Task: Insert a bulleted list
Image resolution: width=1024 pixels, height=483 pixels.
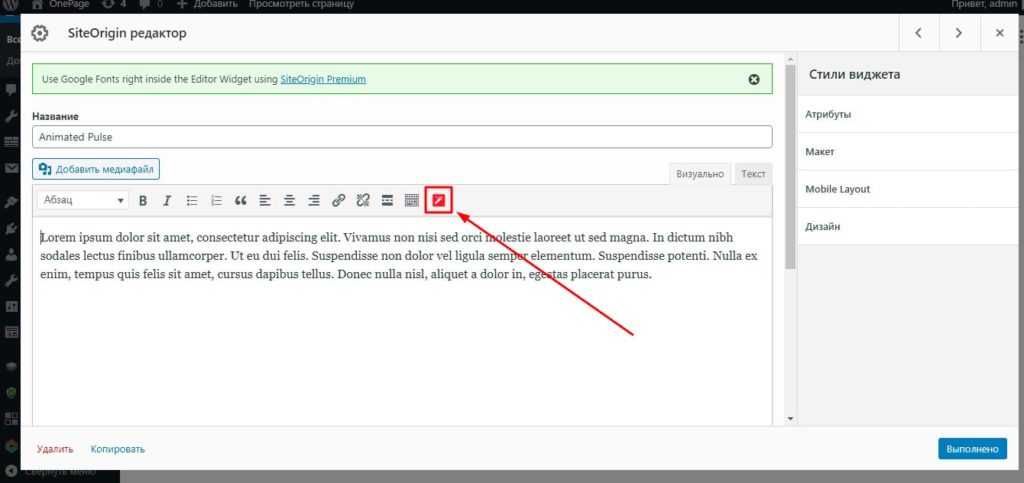Action: (x=192, y=200)
